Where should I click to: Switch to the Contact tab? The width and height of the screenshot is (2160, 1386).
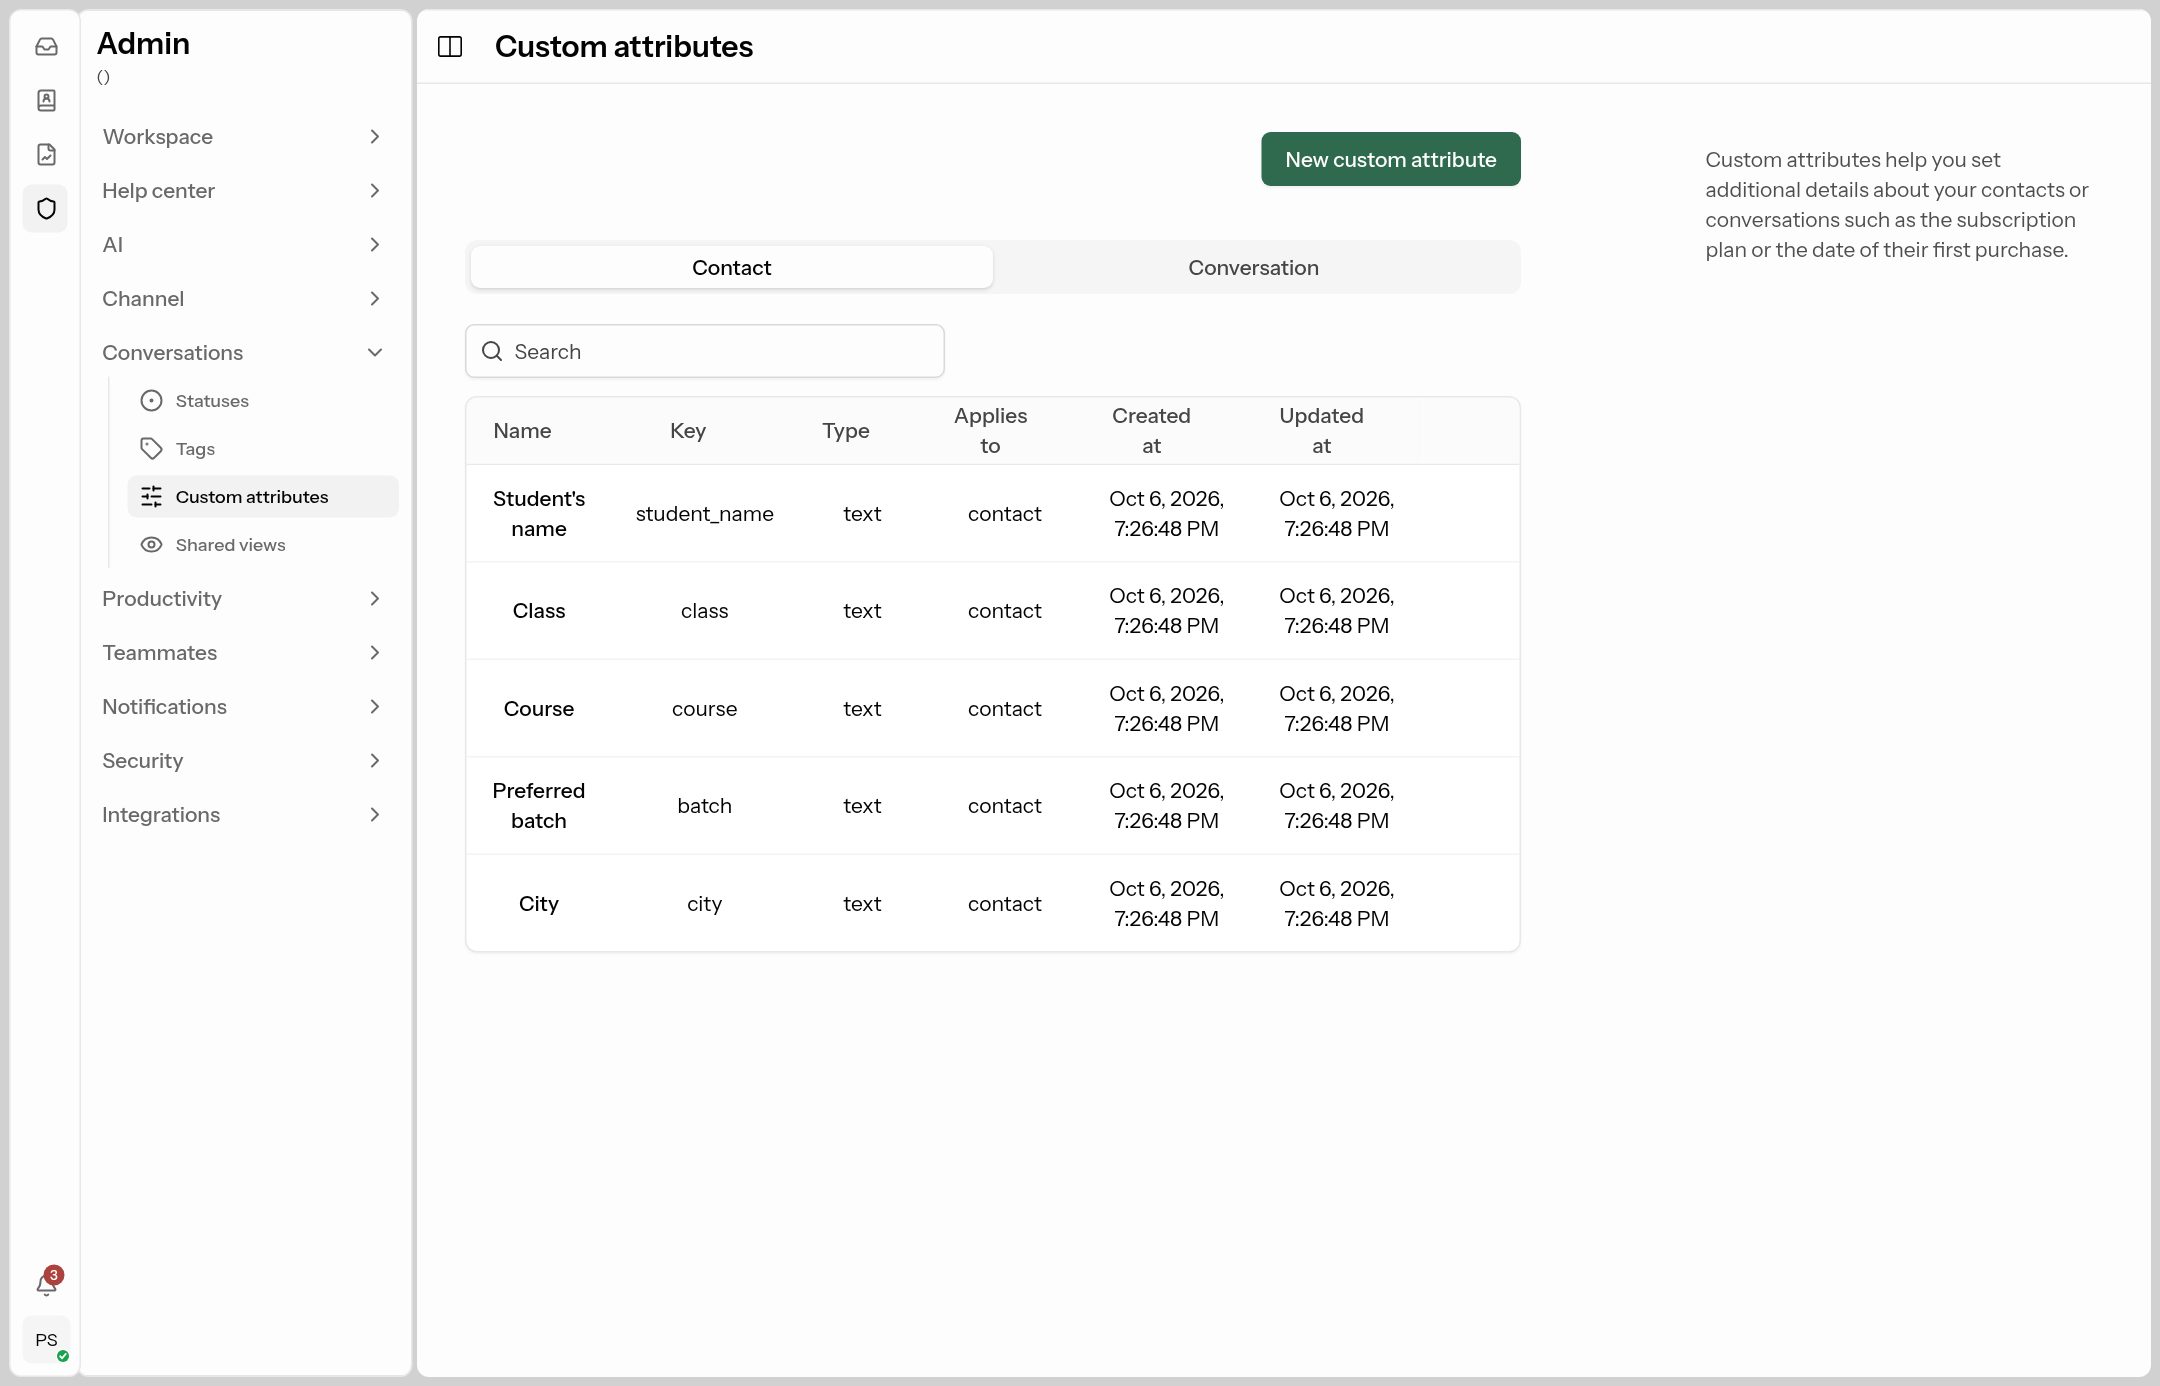(x=731, y=267)
